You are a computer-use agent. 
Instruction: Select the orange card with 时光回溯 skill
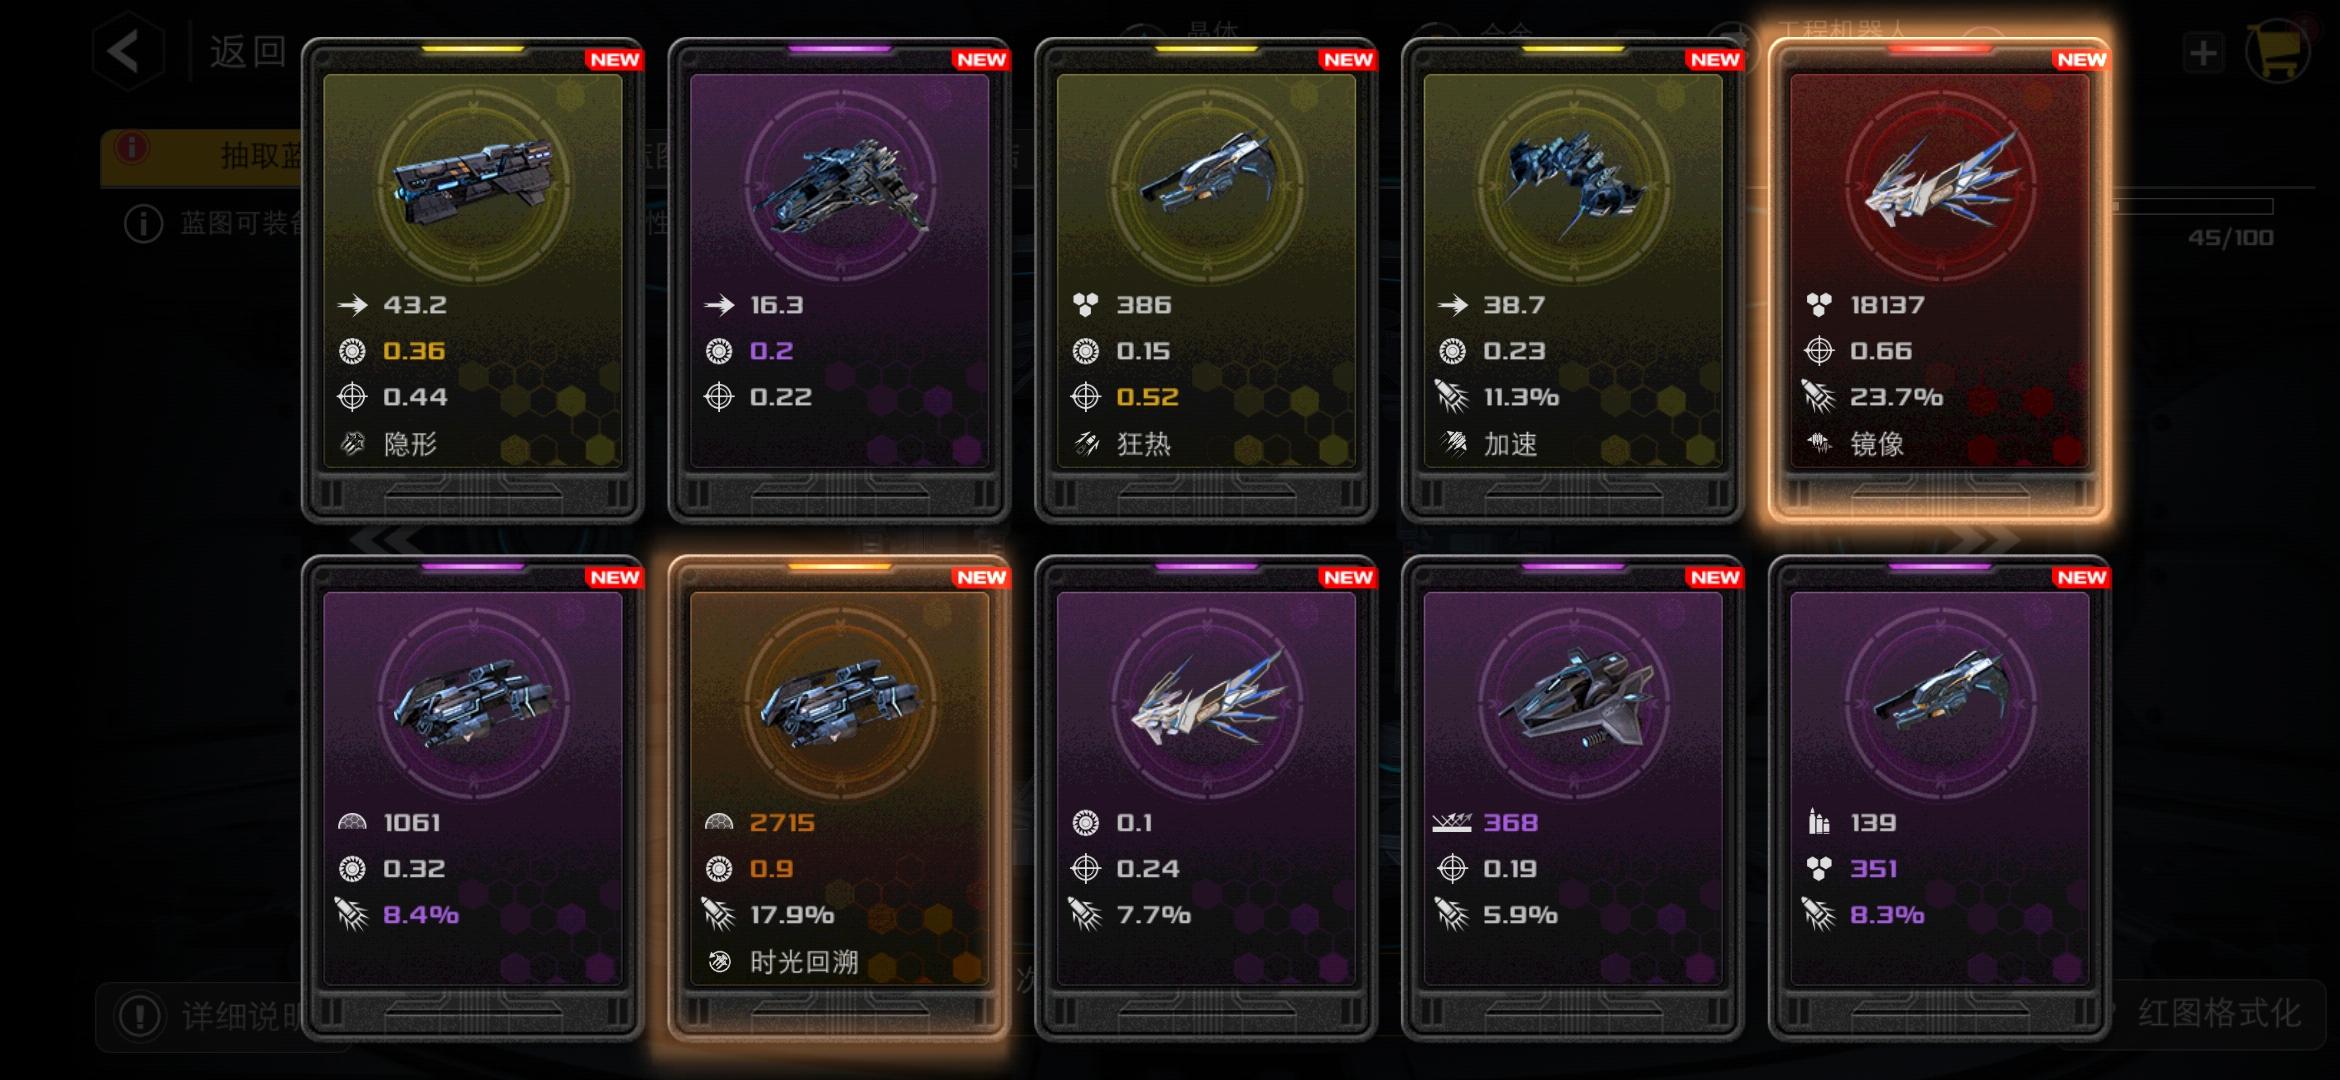coord(839,797)
